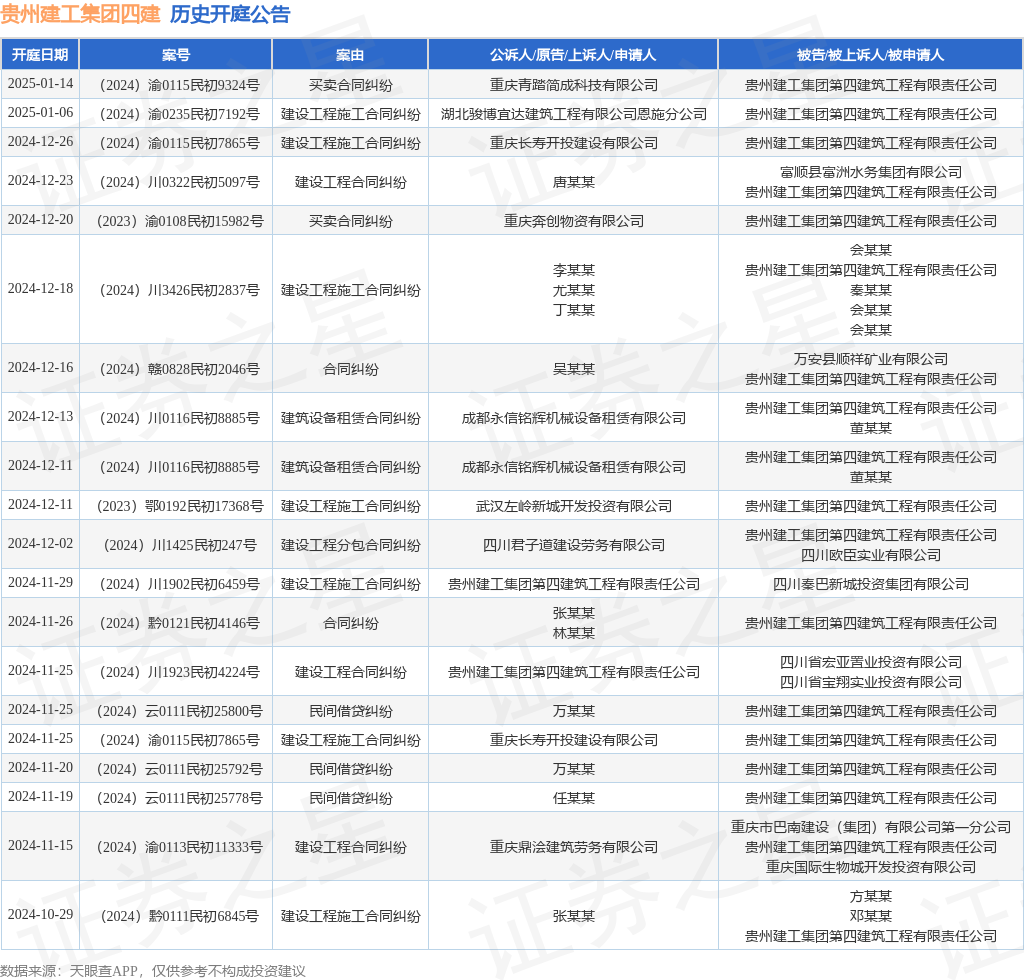Click plaintiff 唐某某
The image size is (1024, 980).
(573, 182)
